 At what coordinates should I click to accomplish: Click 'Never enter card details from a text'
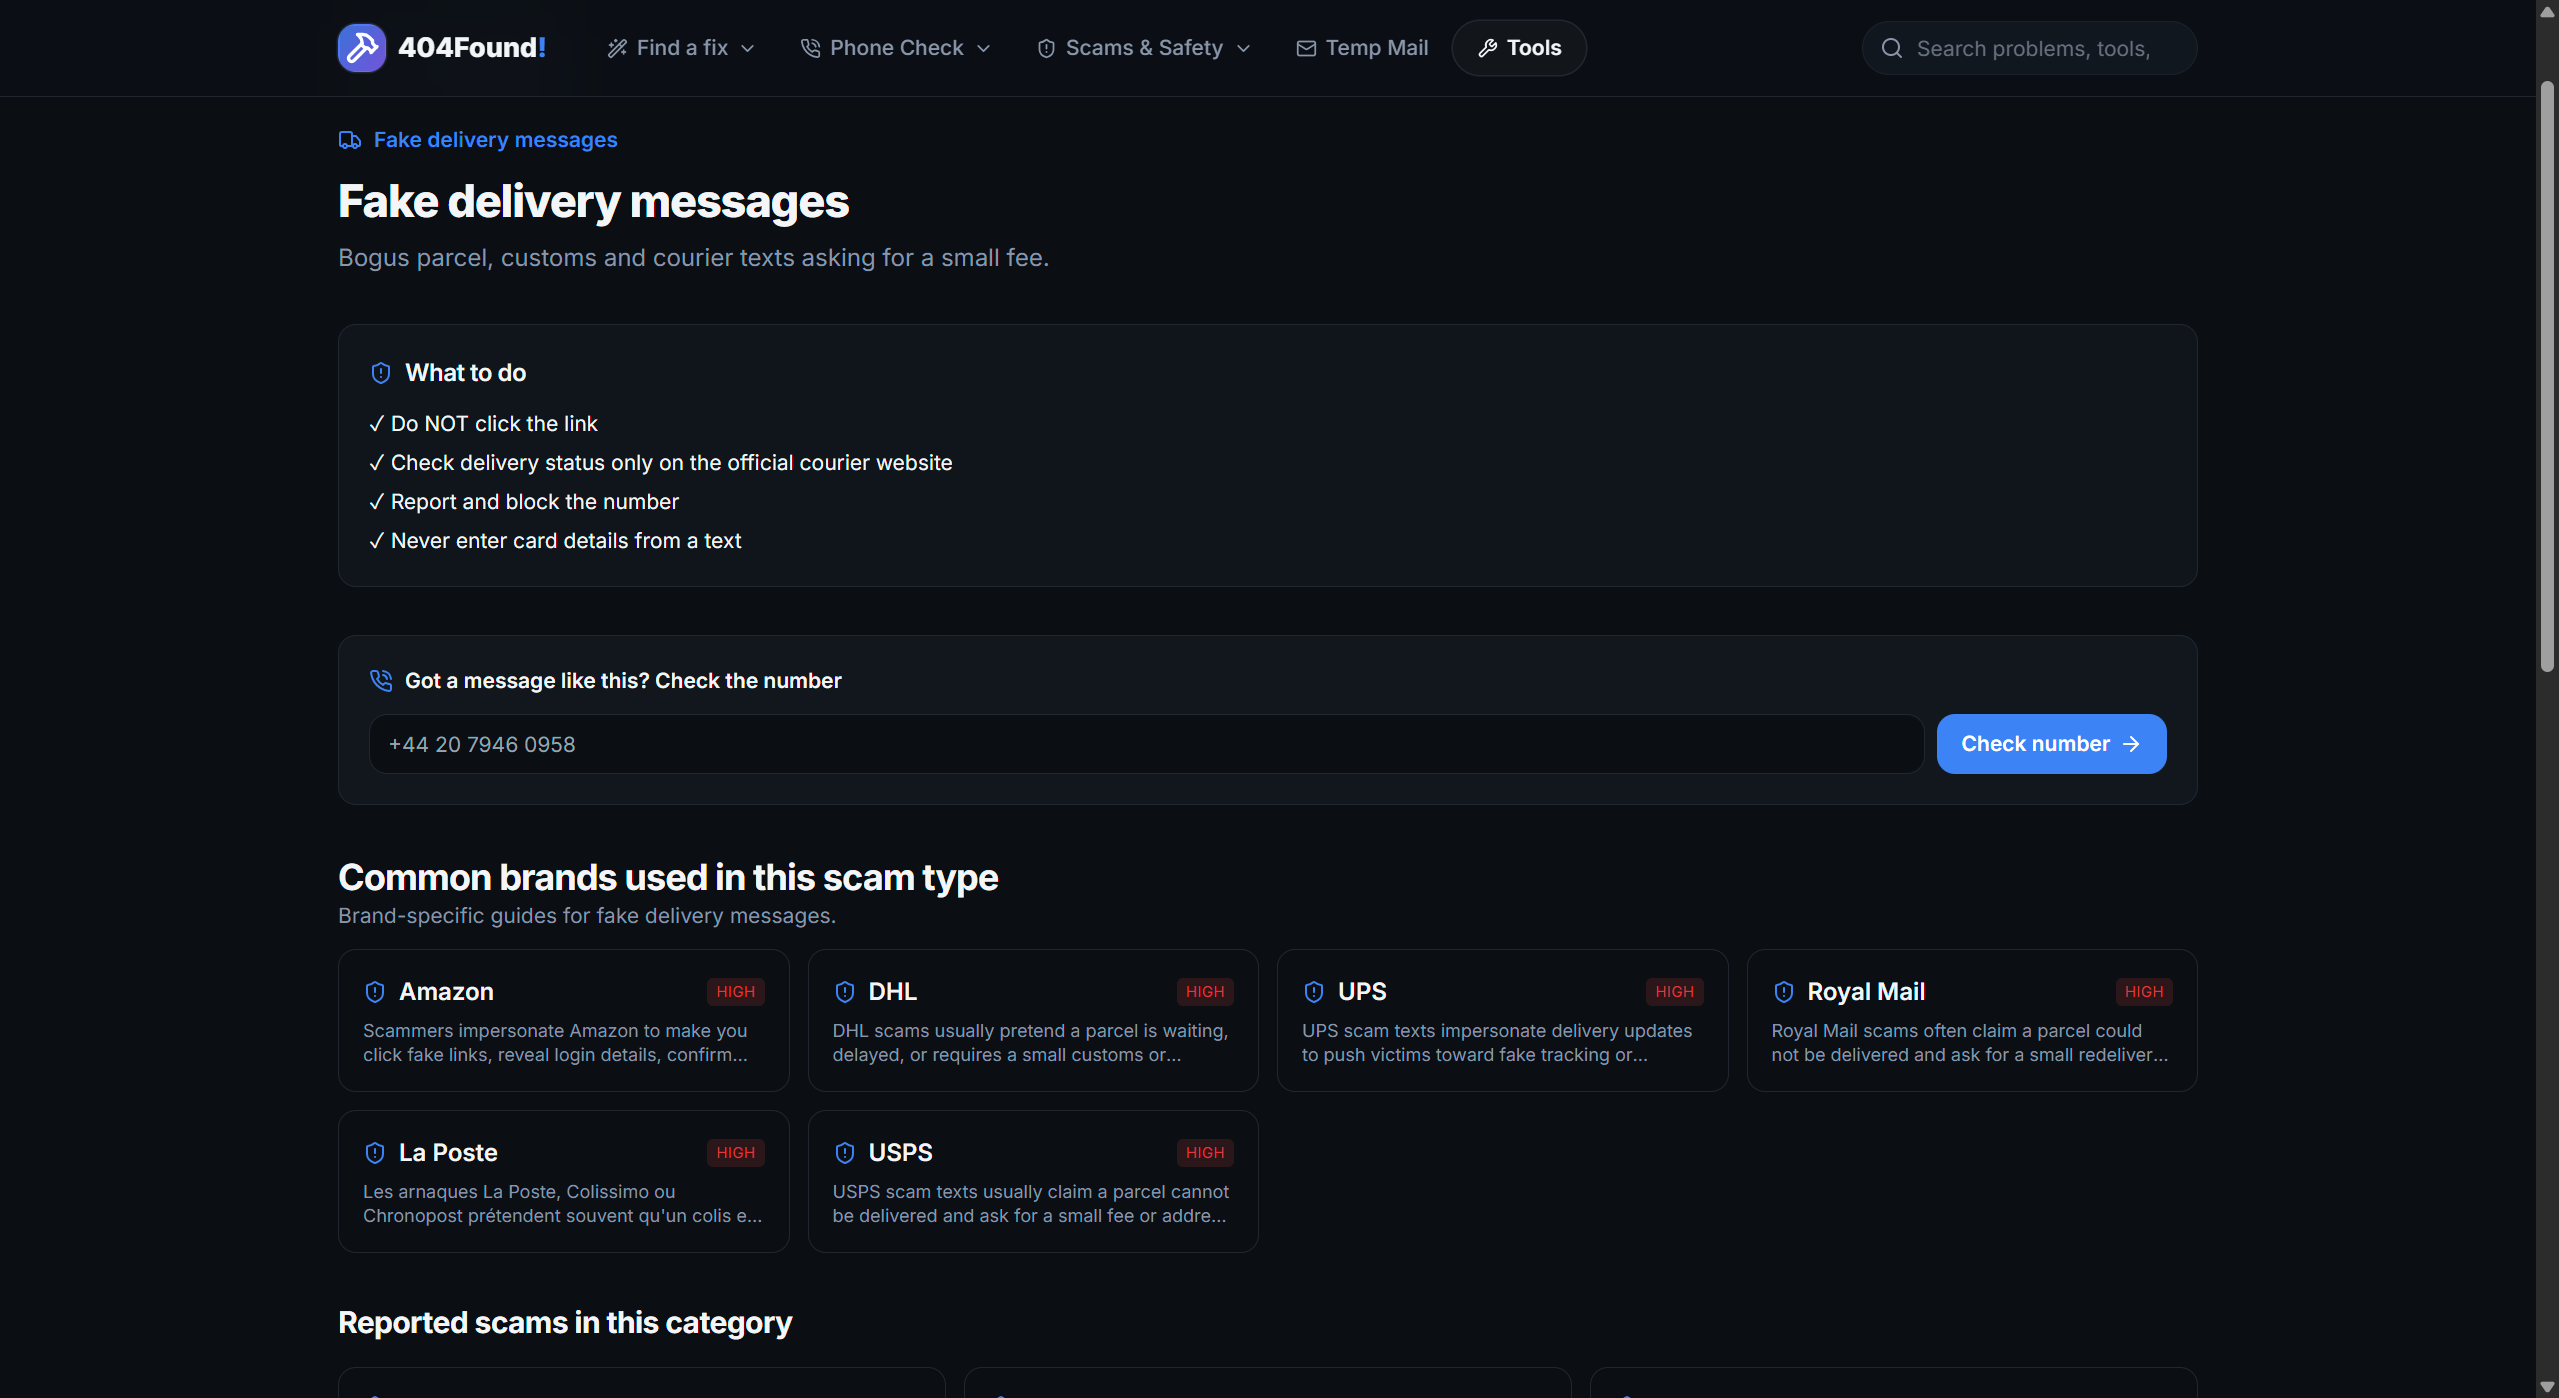coord(566,541)
